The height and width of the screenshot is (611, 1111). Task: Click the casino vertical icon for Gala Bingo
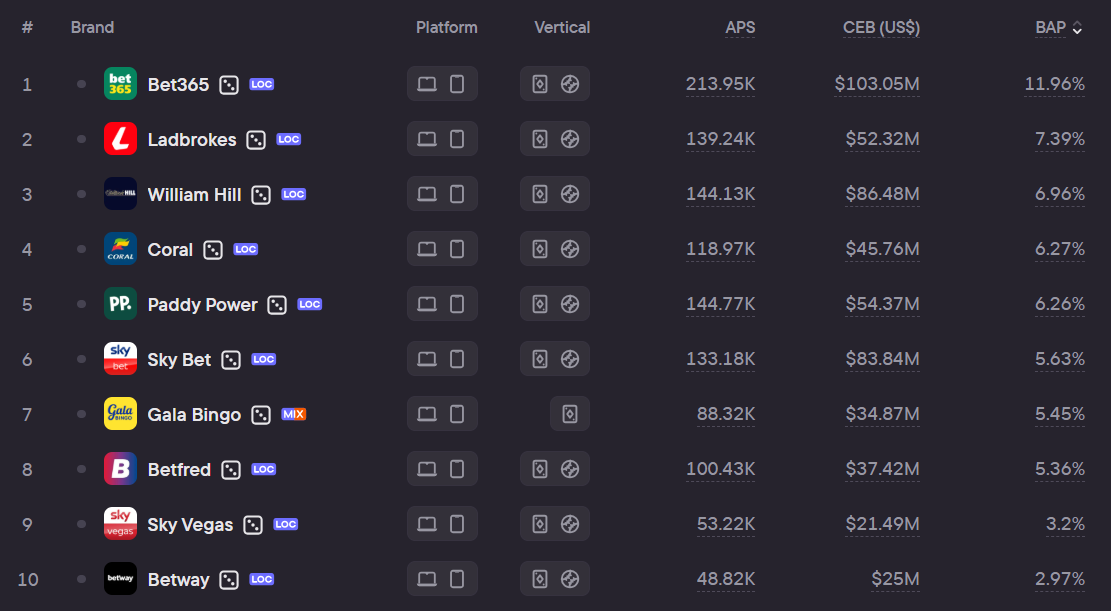(x=570, y=414)
